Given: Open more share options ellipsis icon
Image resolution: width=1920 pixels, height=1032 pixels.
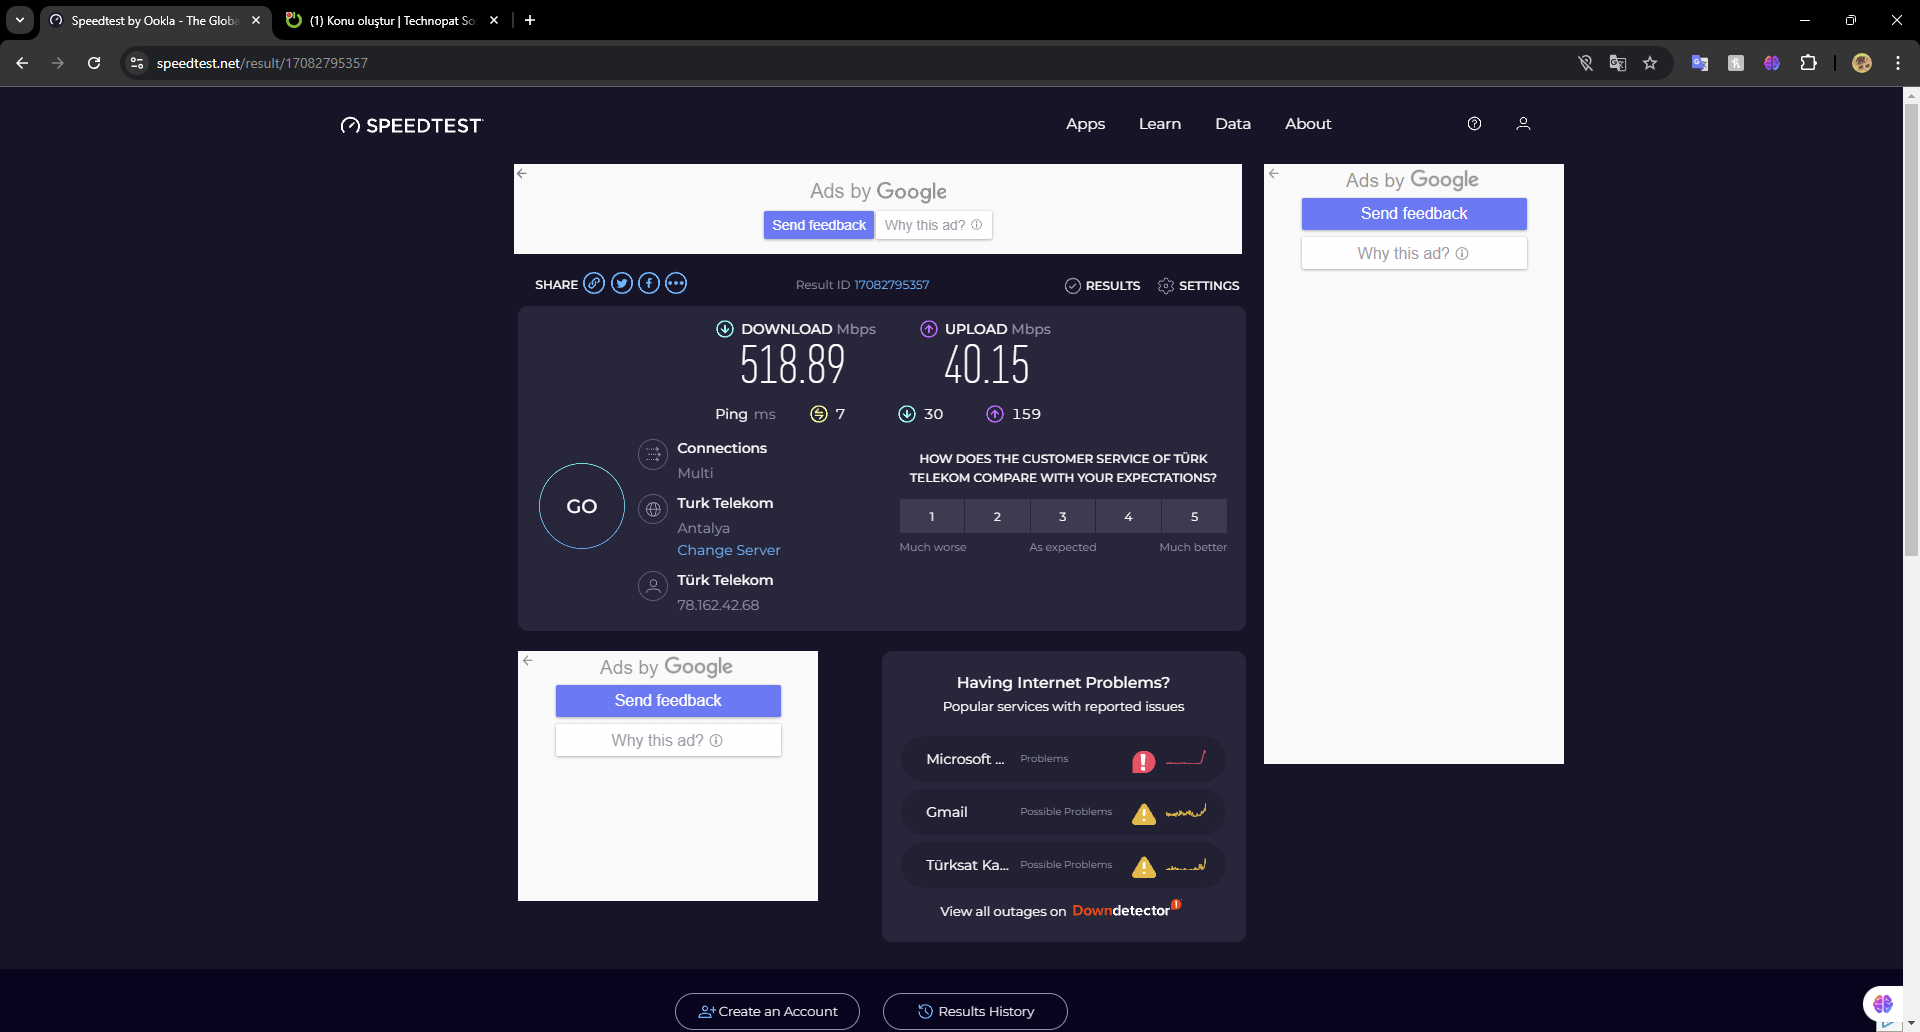Looking at the screenshot, I should point(676,284).
